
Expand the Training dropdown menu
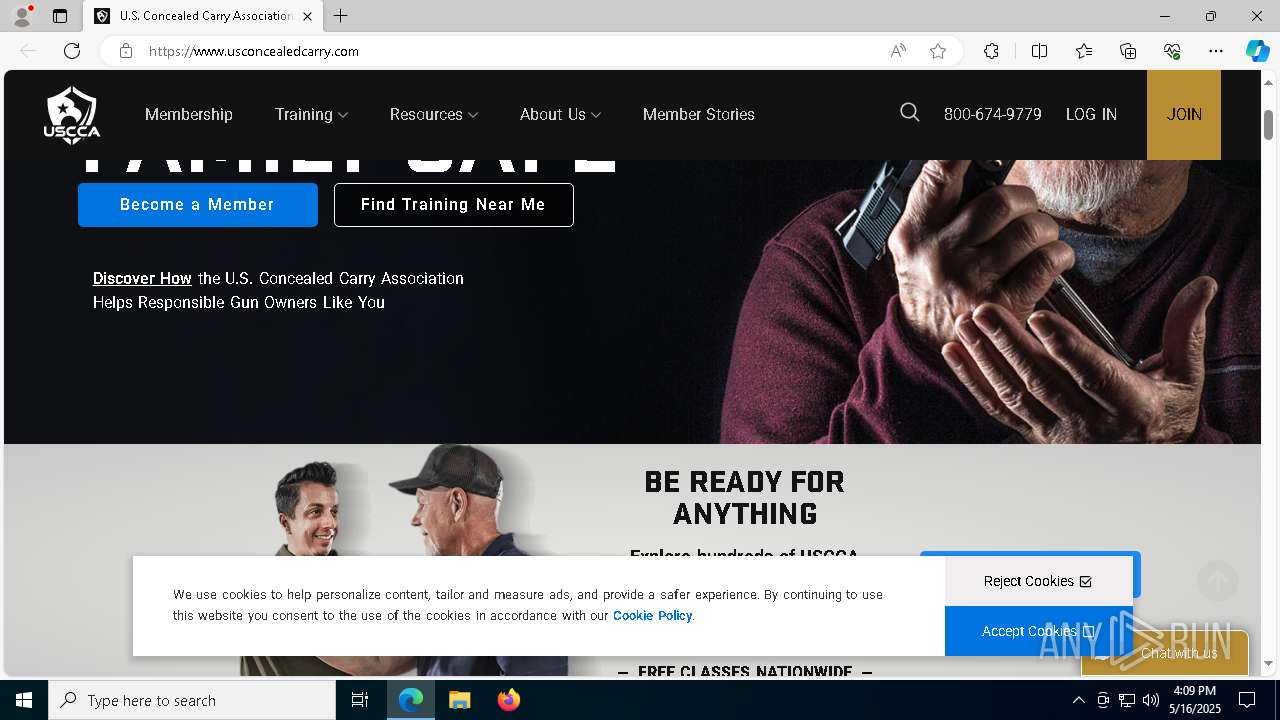click(x=311, y=114)
